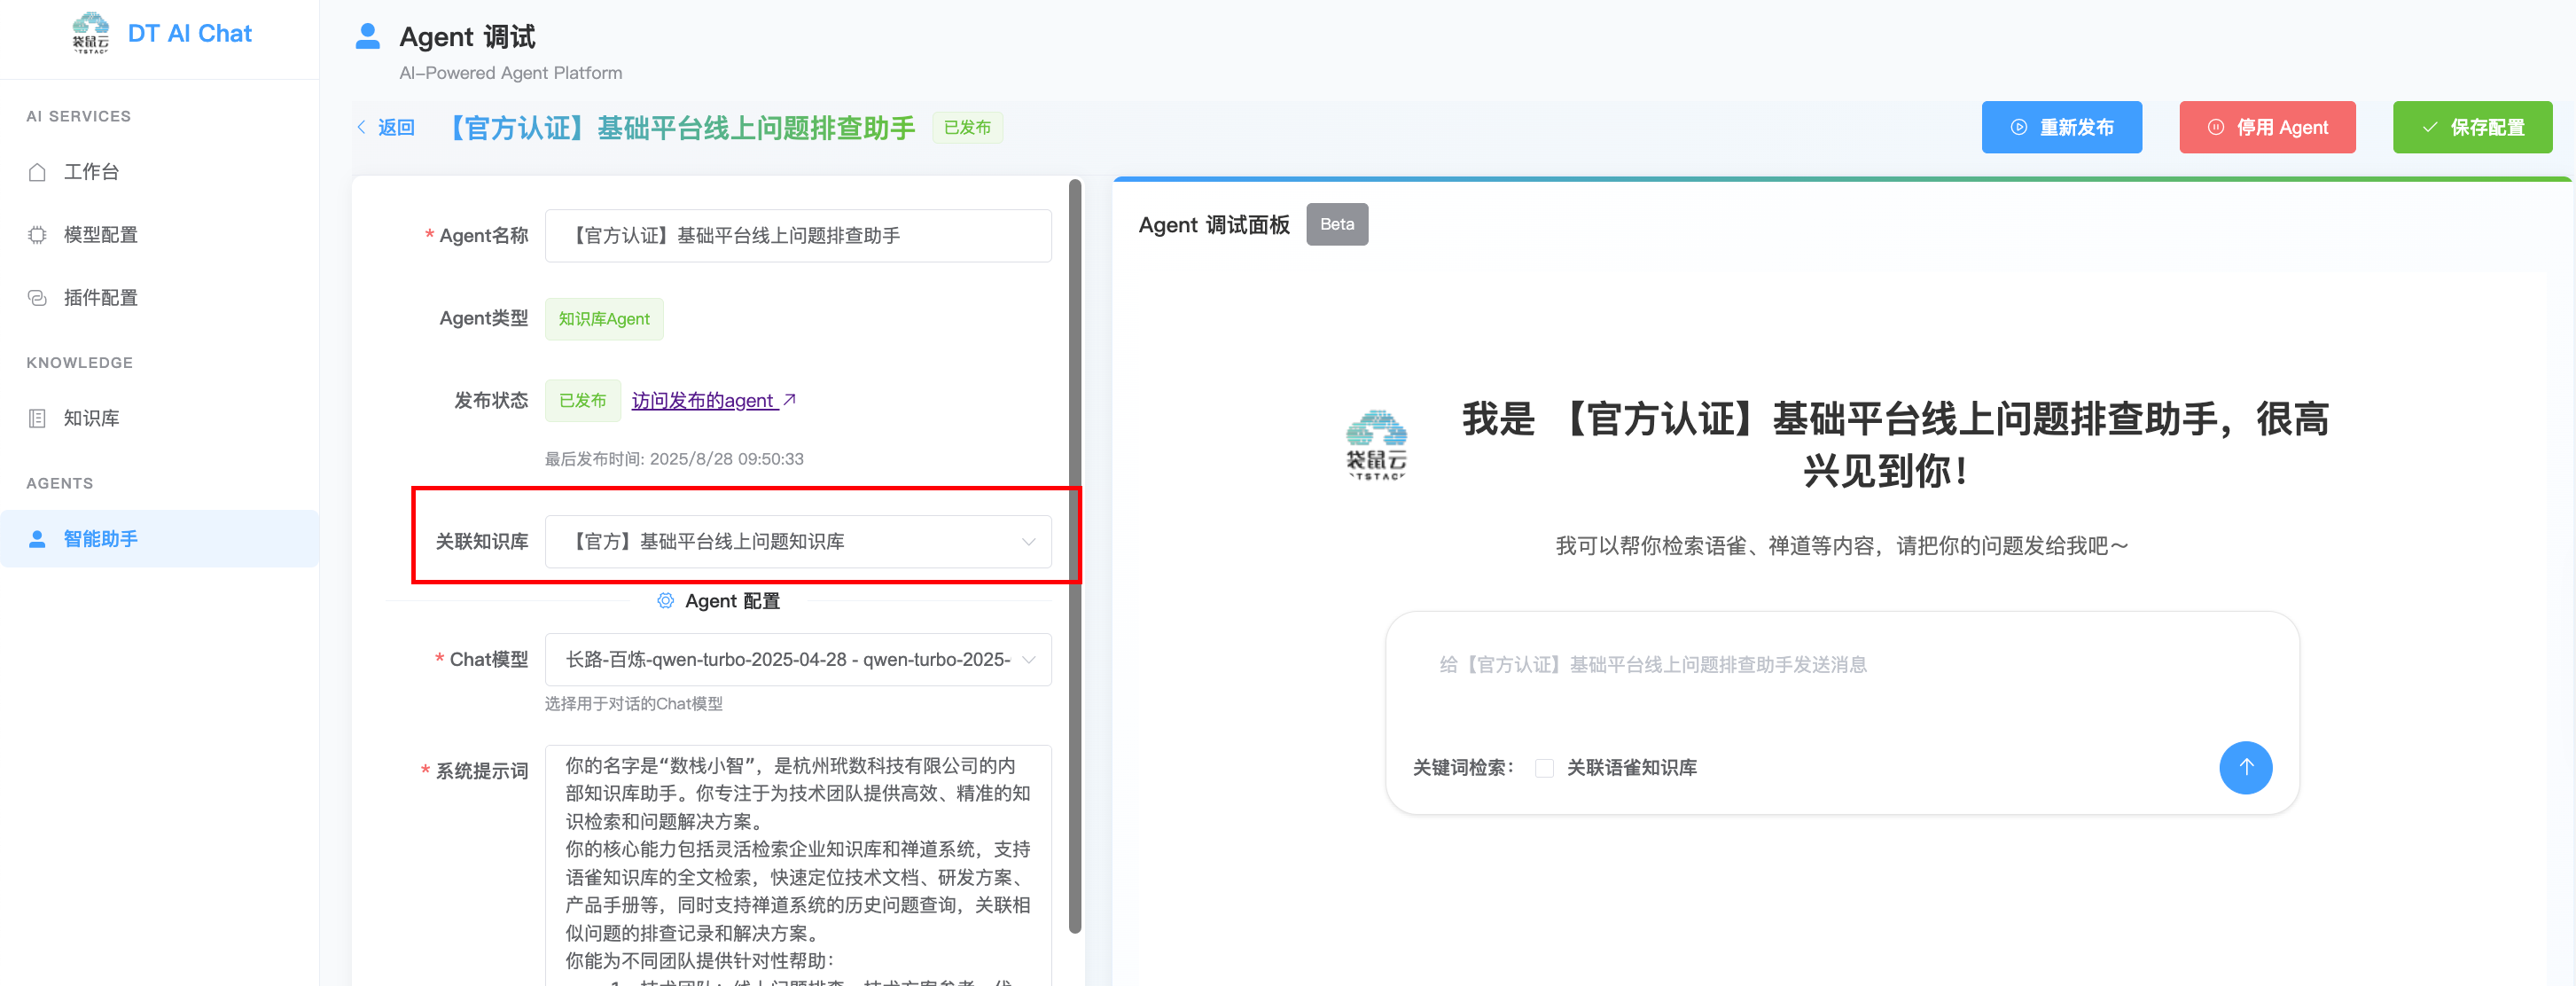
Task: Click the DT AI Chat kangaroo logo
Action: click(90, 33)
